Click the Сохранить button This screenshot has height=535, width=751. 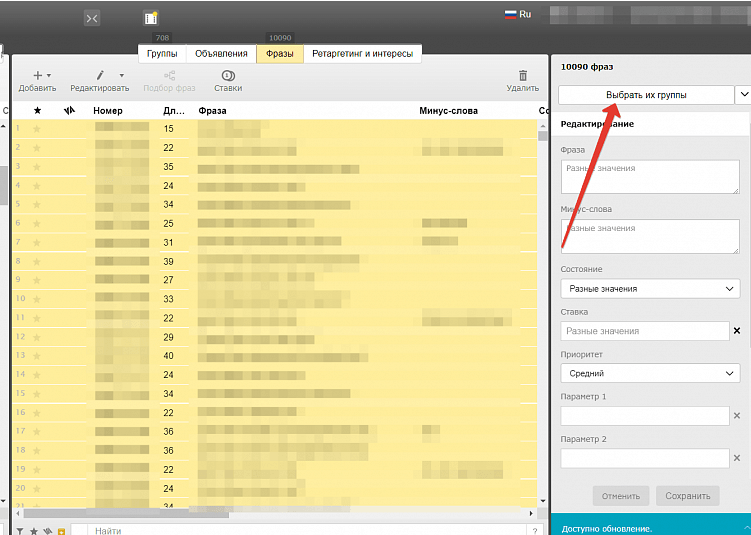tap(687, 496)
